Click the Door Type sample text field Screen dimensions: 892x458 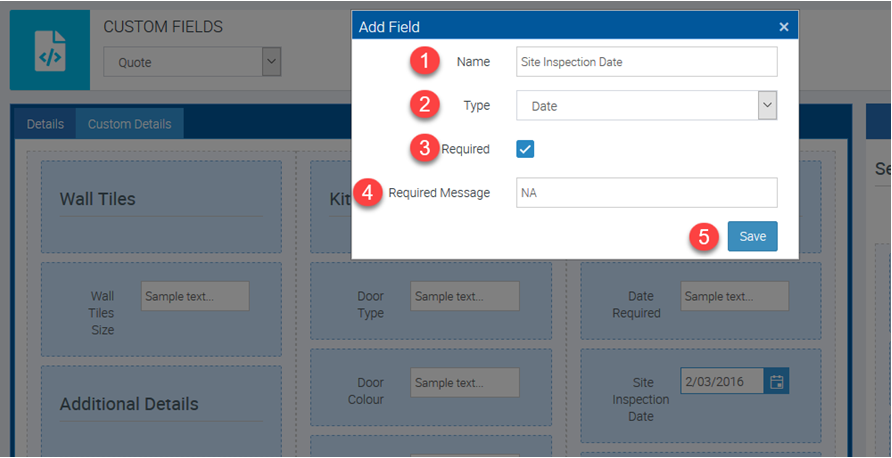tap(464, 296)
